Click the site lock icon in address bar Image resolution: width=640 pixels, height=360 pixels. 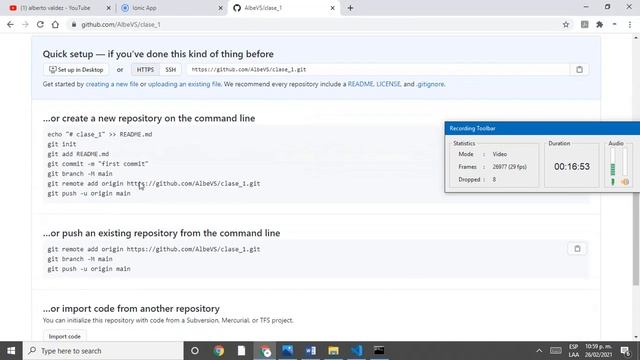click(x=73, y=24)
